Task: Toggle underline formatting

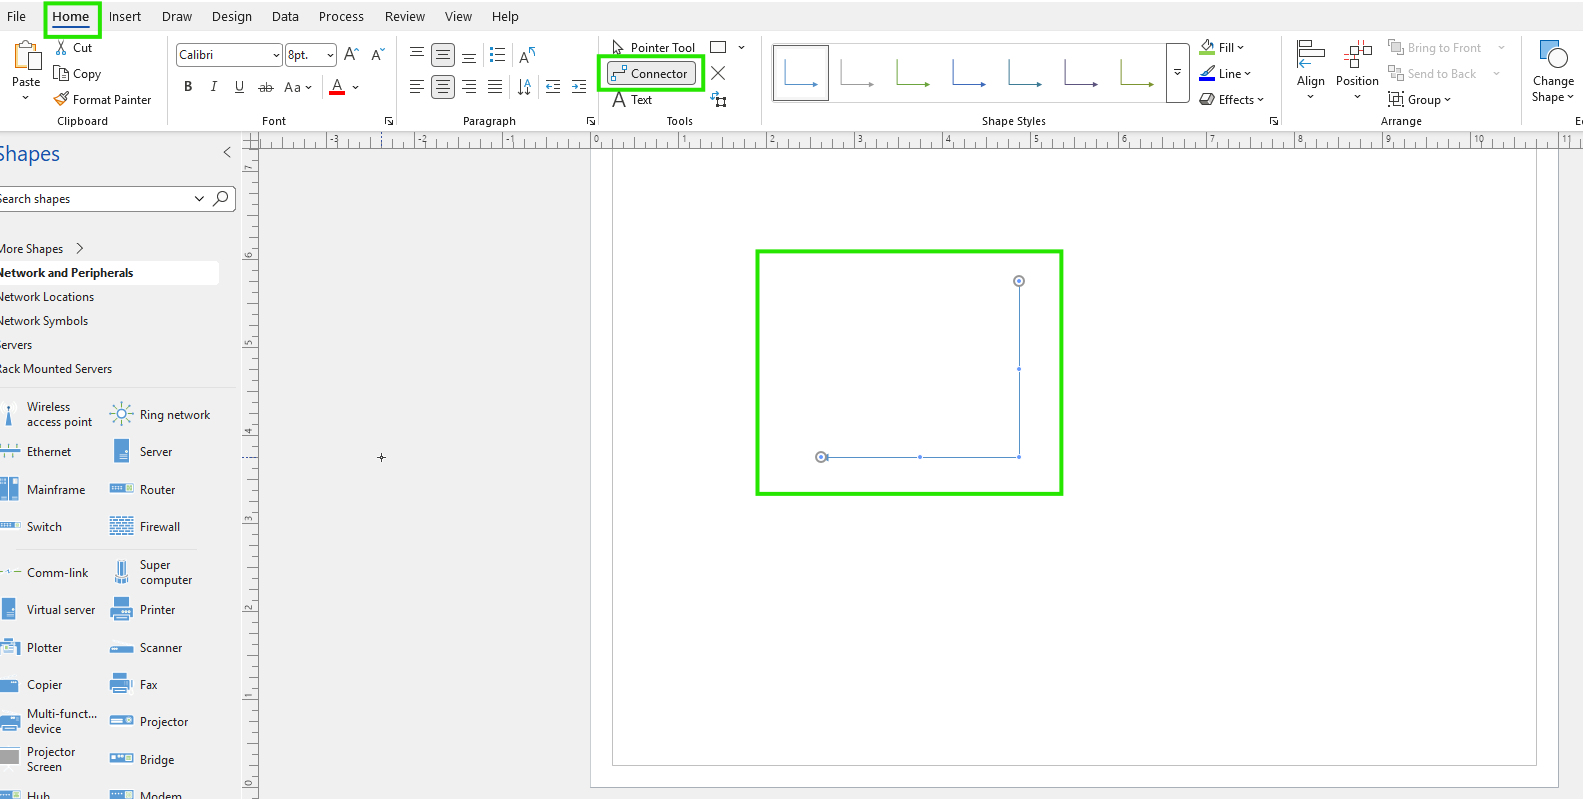Action: coord(239,87)
